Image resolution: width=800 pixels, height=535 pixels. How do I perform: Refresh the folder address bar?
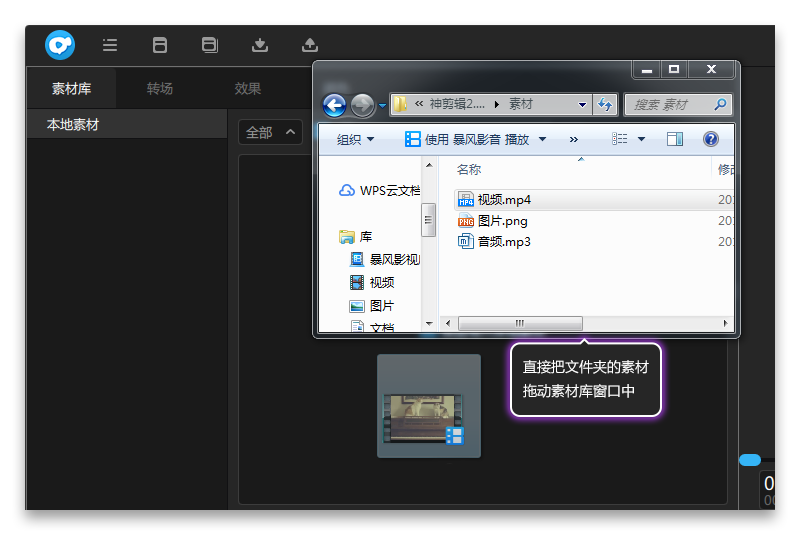pos(605,105)
